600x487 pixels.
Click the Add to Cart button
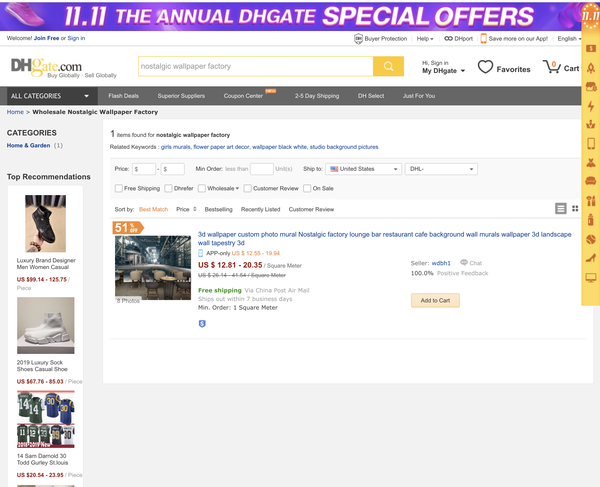point(435,300)
